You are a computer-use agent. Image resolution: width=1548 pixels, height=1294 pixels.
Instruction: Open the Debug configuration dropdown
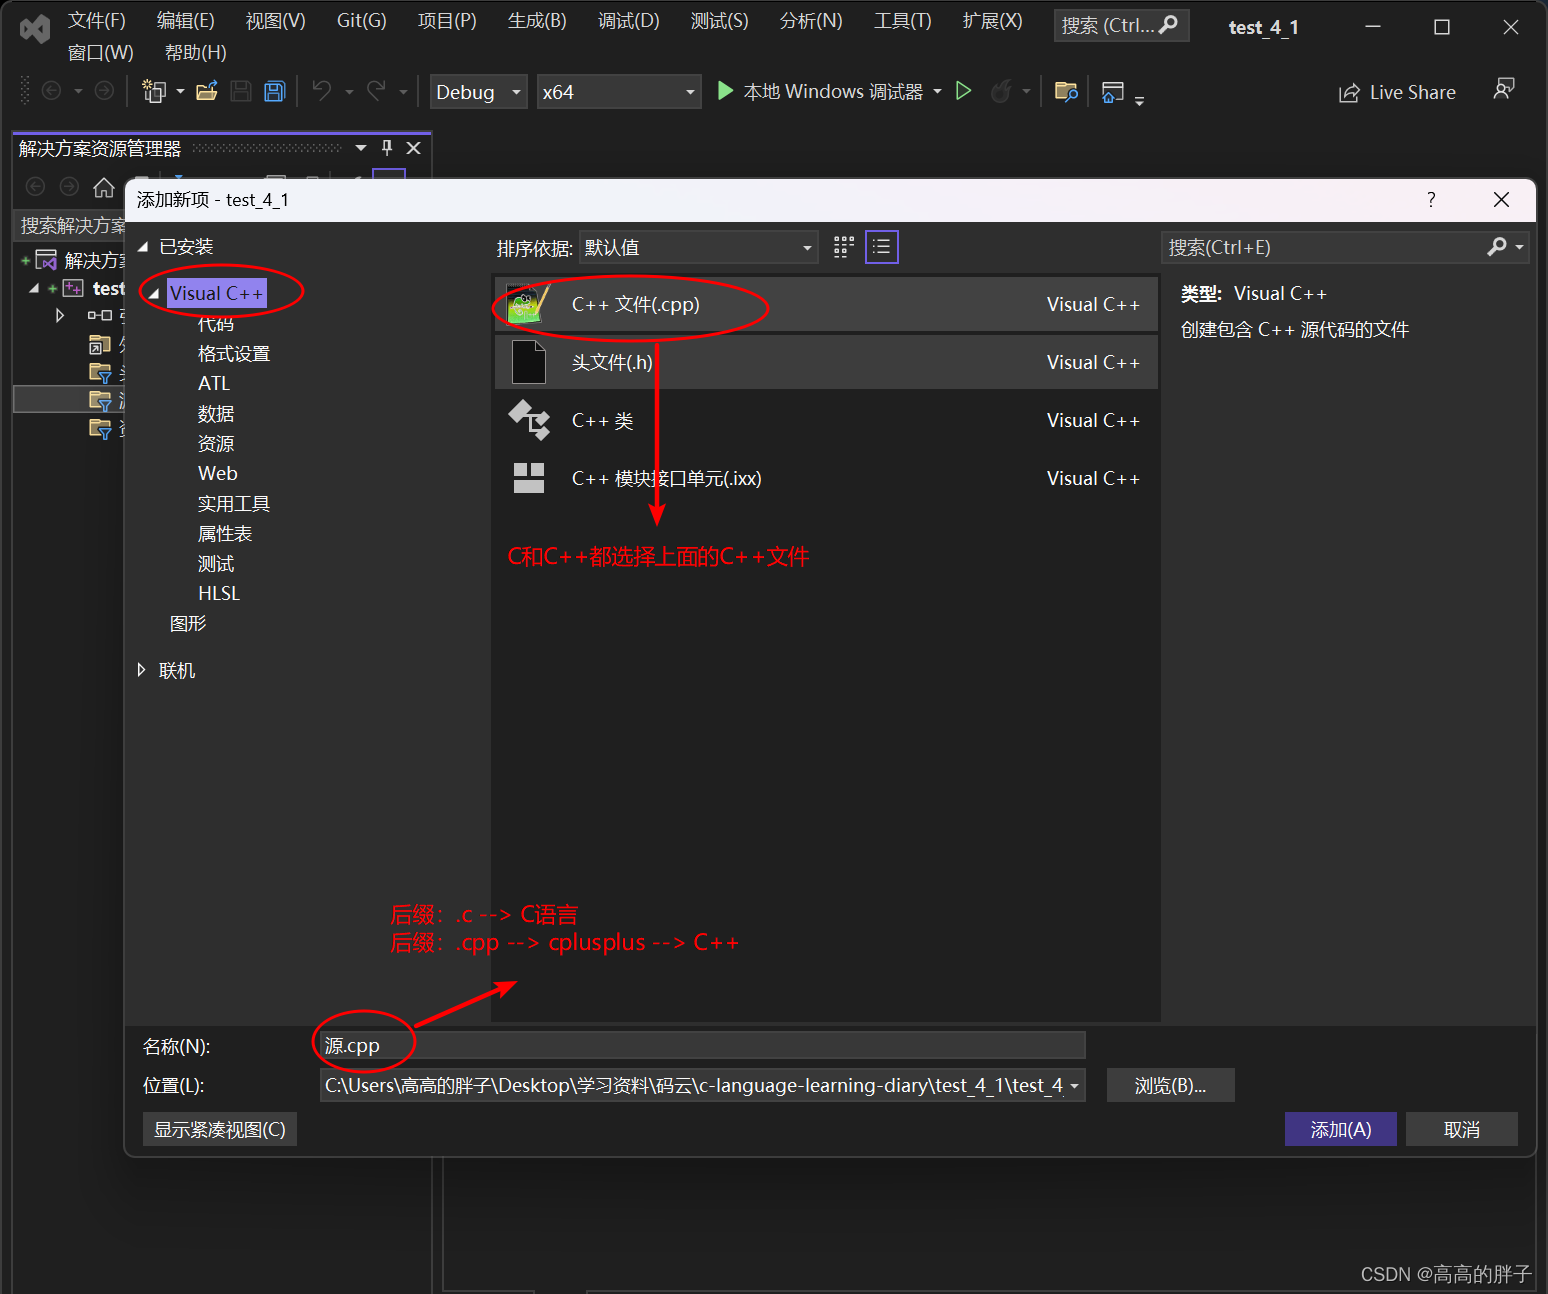(x=479, y=91)
